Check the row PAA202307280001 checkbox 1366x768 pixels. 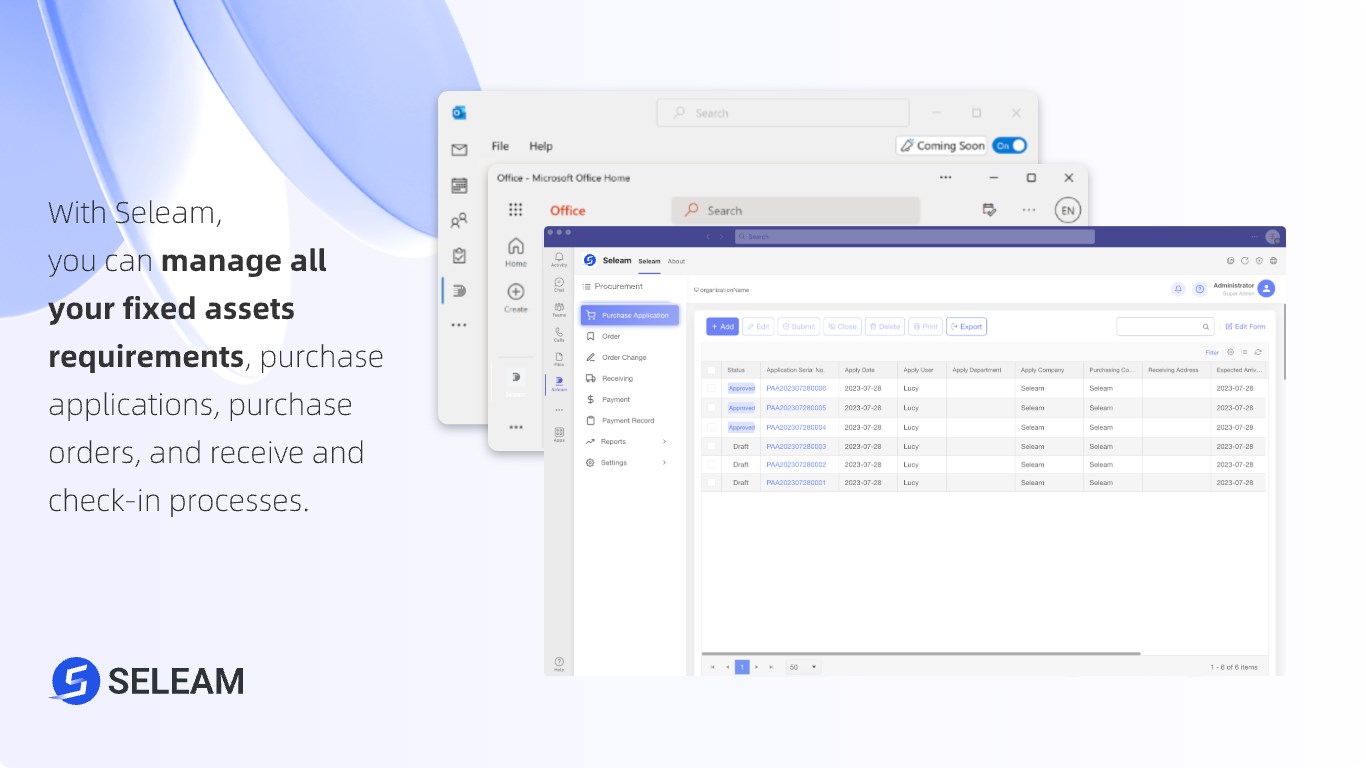[711, 482]
